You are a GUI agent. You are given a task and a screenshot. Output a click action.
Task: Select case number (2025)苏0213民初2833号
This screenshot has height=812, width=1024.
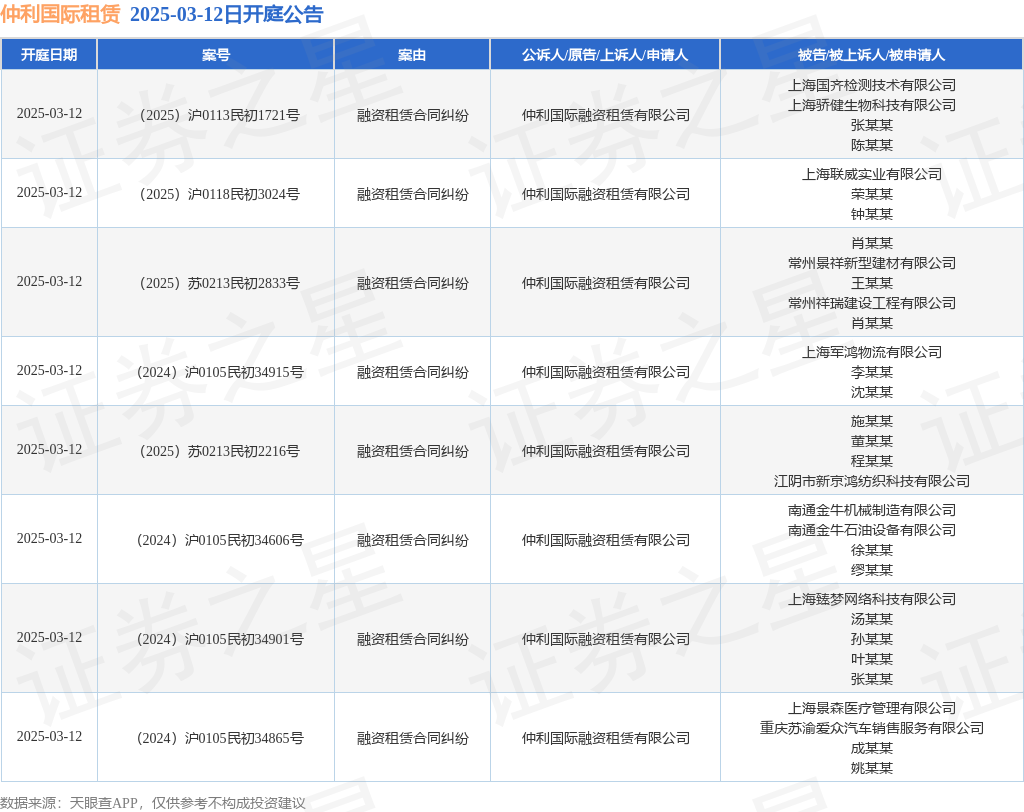[x=216, y=283]
